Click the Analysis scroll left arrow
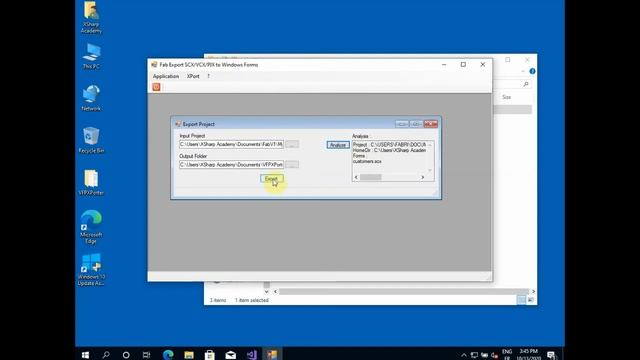The image size is (640, 360). [356, 177]
